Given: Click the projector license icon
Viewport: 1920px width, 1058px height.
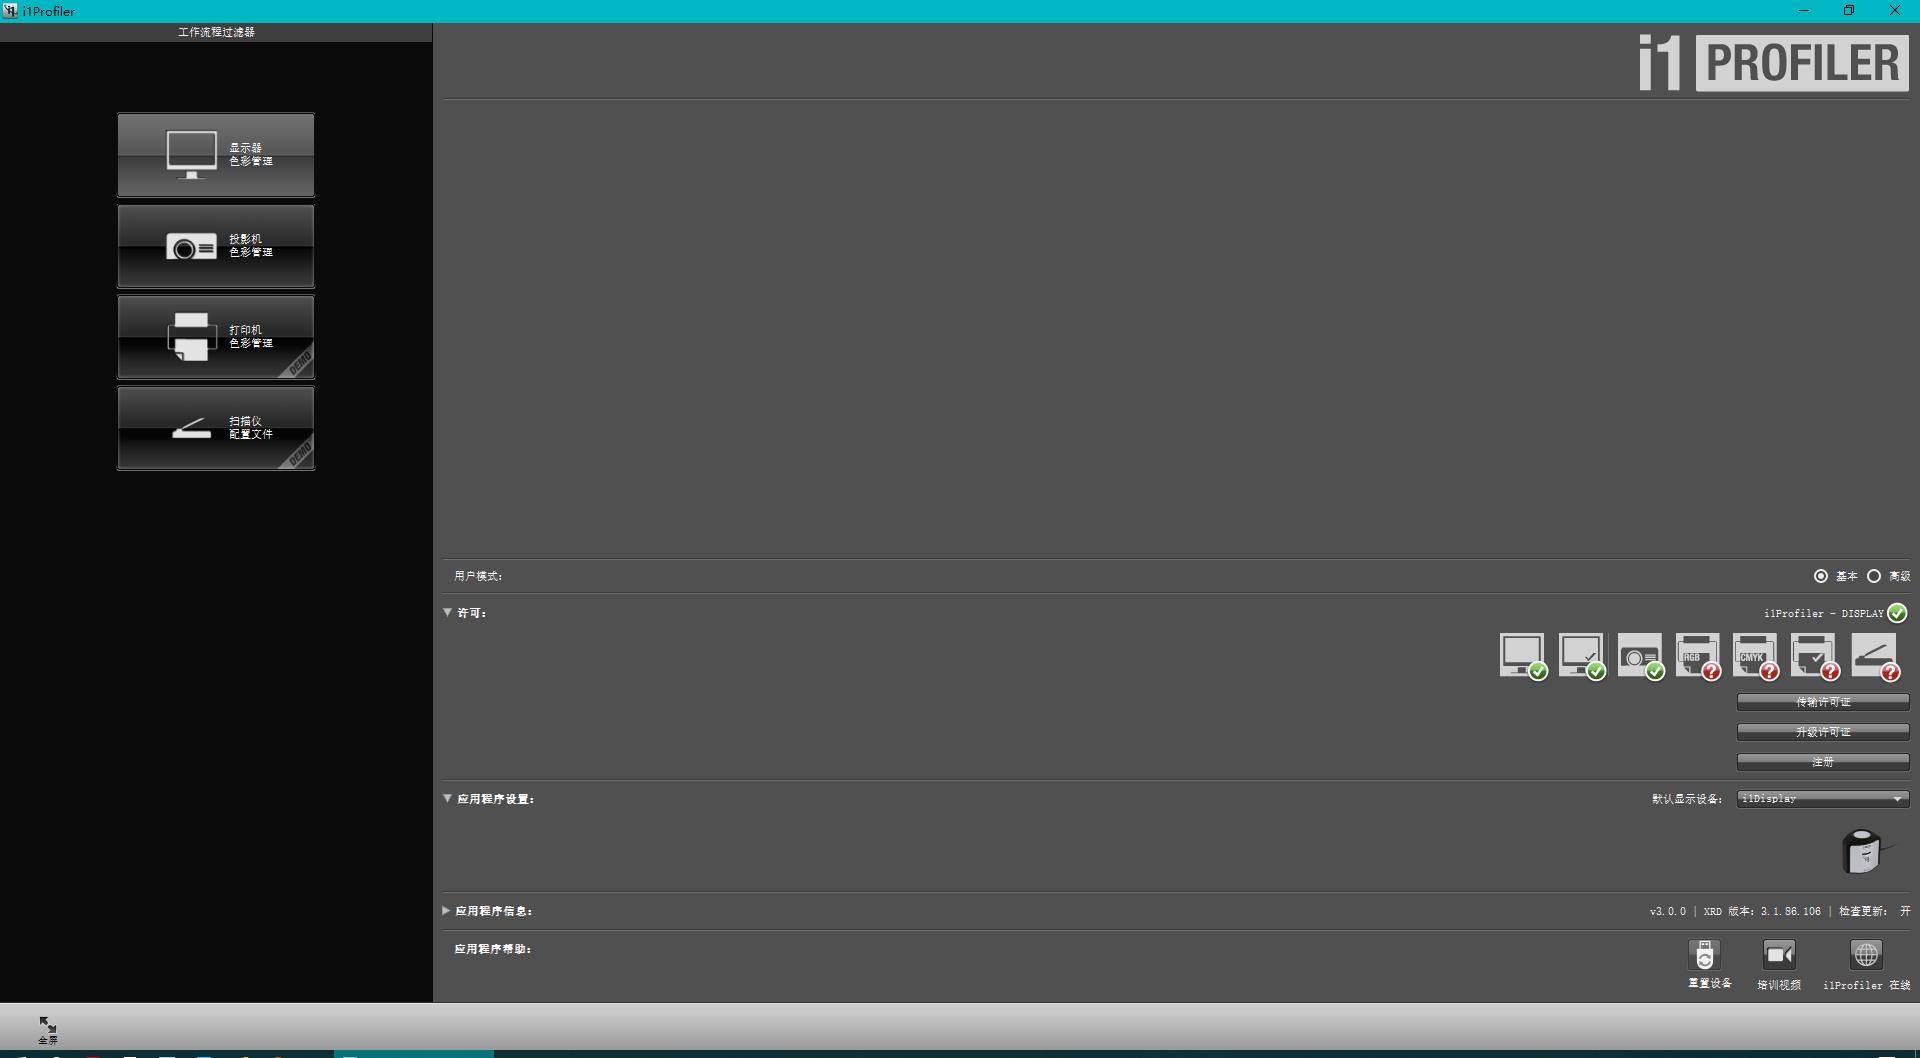Looking at the screenshot, I should (x=1639, y=656).
